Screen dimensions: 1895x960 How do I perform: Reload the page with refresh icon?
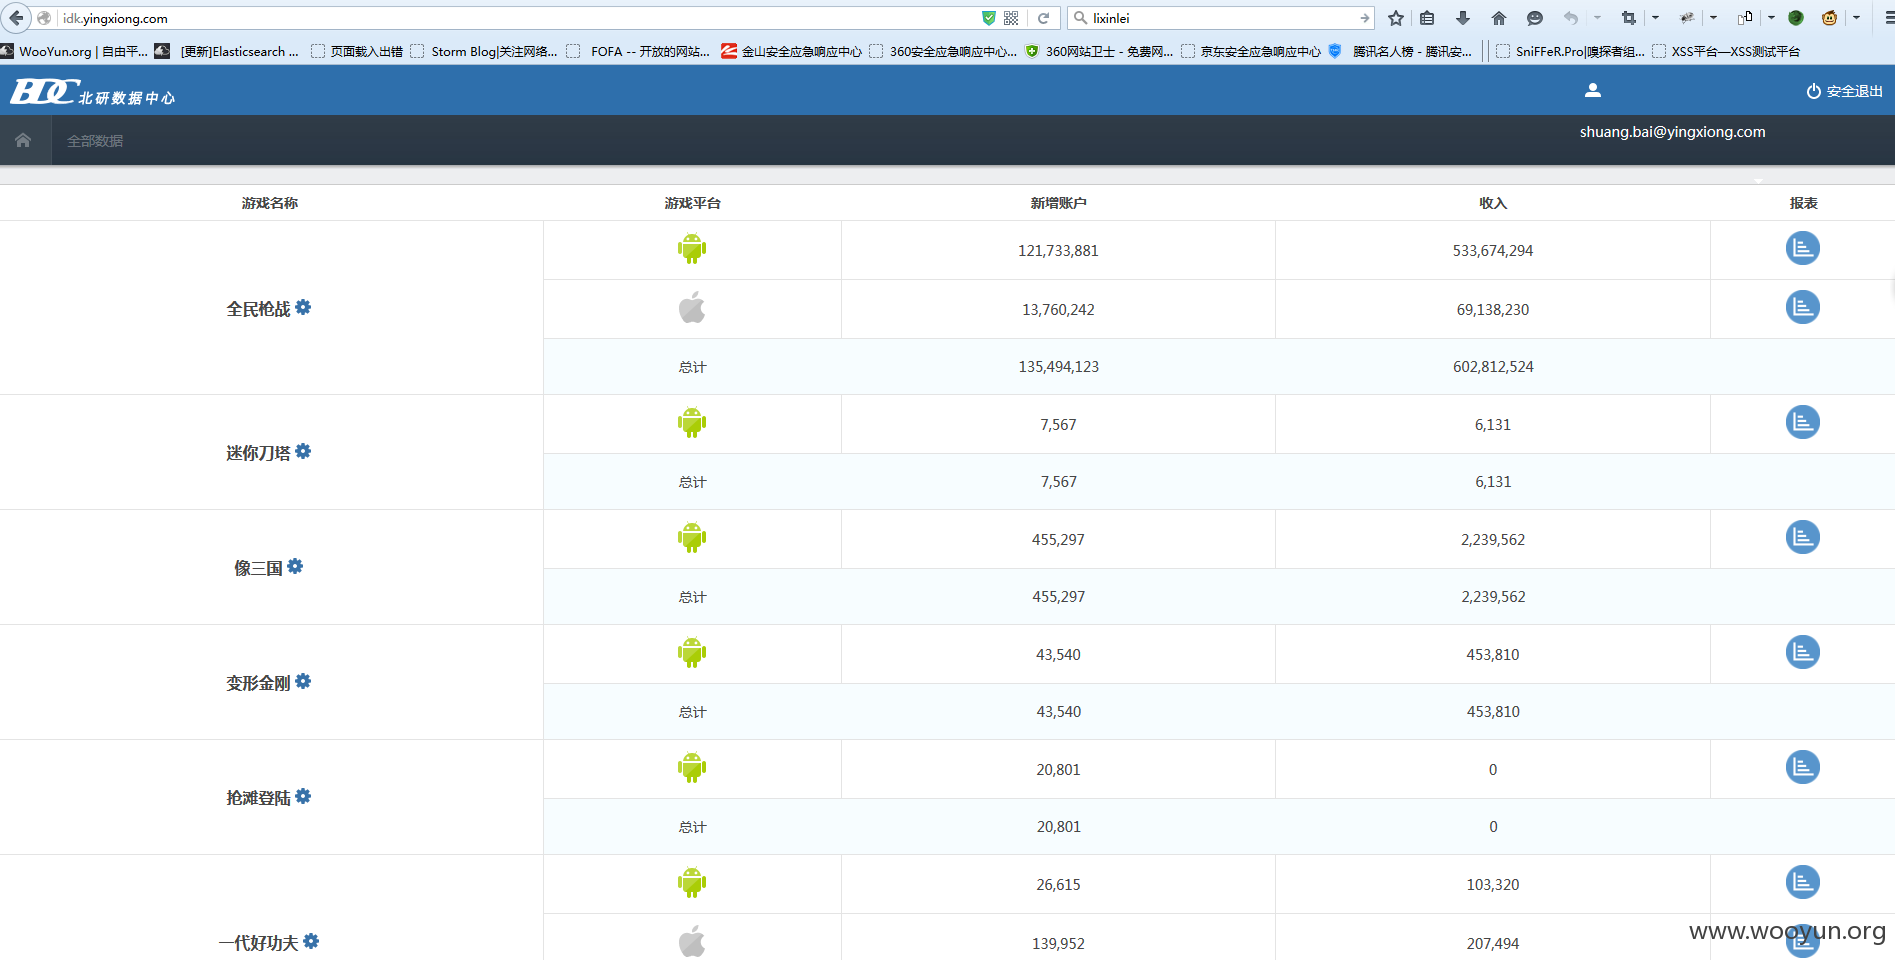click(x=1043, y=18)
